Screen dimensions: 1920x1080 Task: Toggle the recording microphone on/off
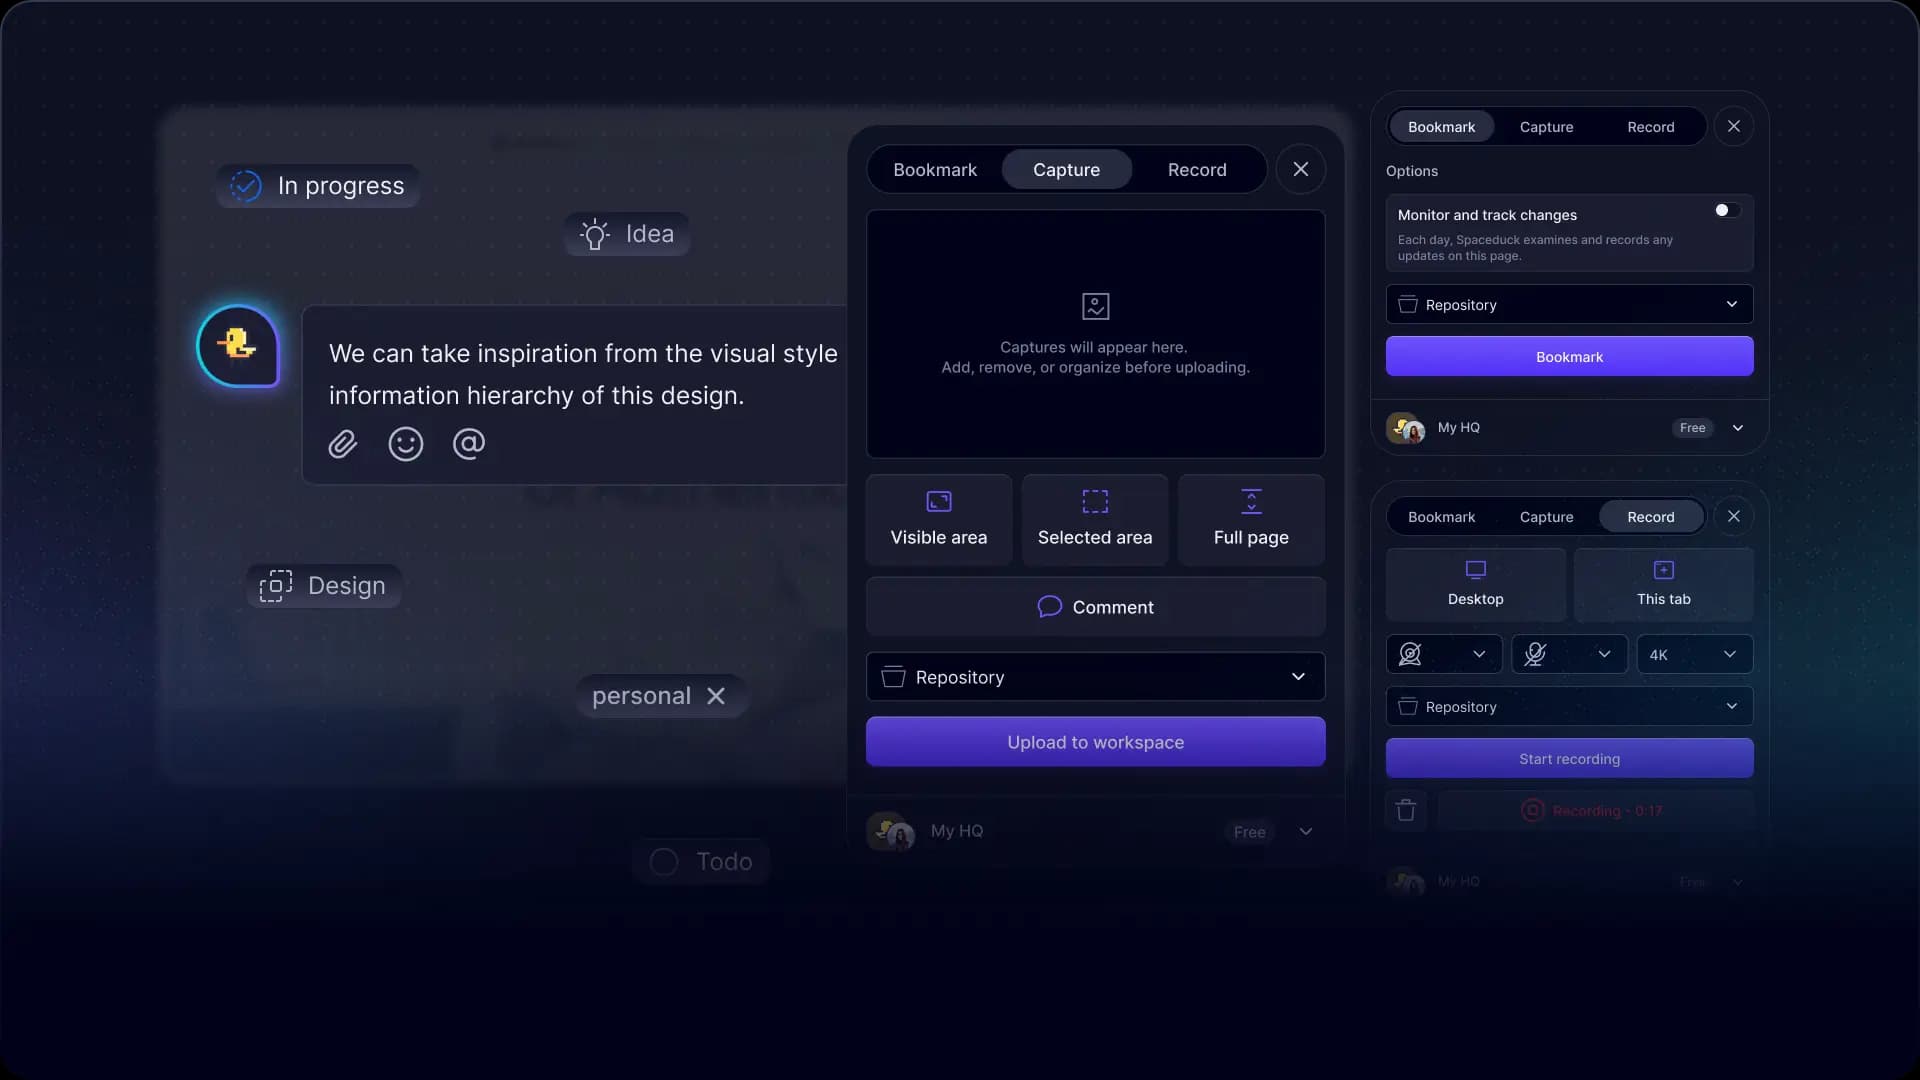click(1534, 654)
